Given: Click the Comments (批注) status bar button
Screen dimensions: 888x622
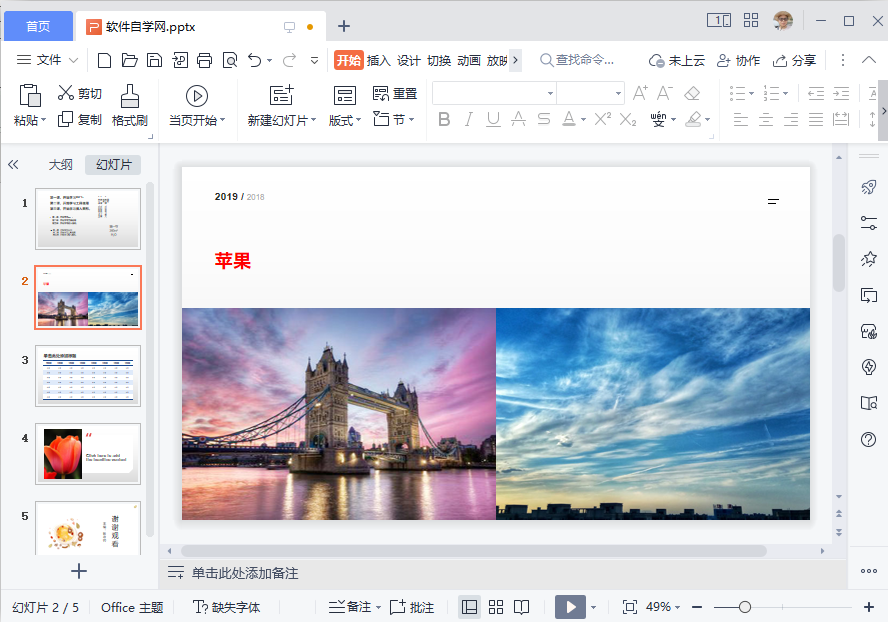Looking at the screenshot, I should 412,607.
